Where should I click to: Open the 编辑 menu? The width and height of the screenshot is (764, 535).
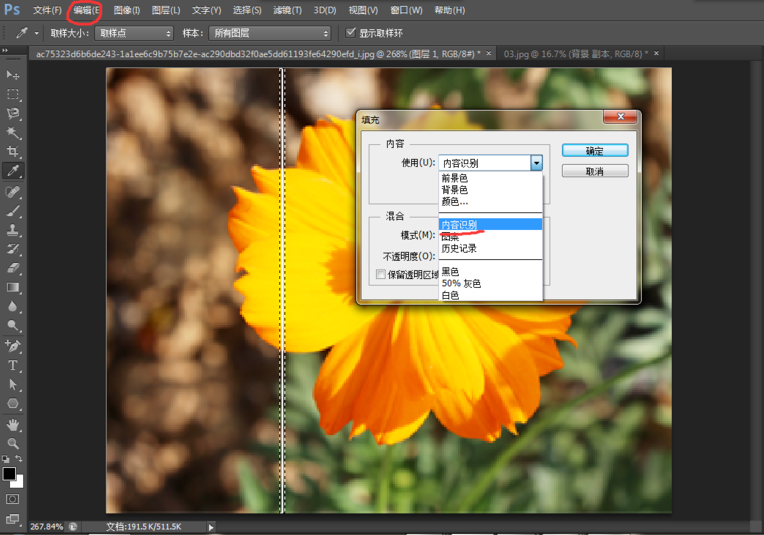tap(85, 10)
